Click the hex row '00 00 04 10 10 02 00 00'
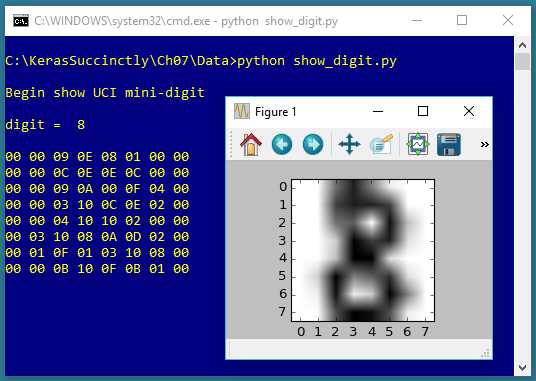The height and width of the screenshot is (381, 536). tap(97, 221)
